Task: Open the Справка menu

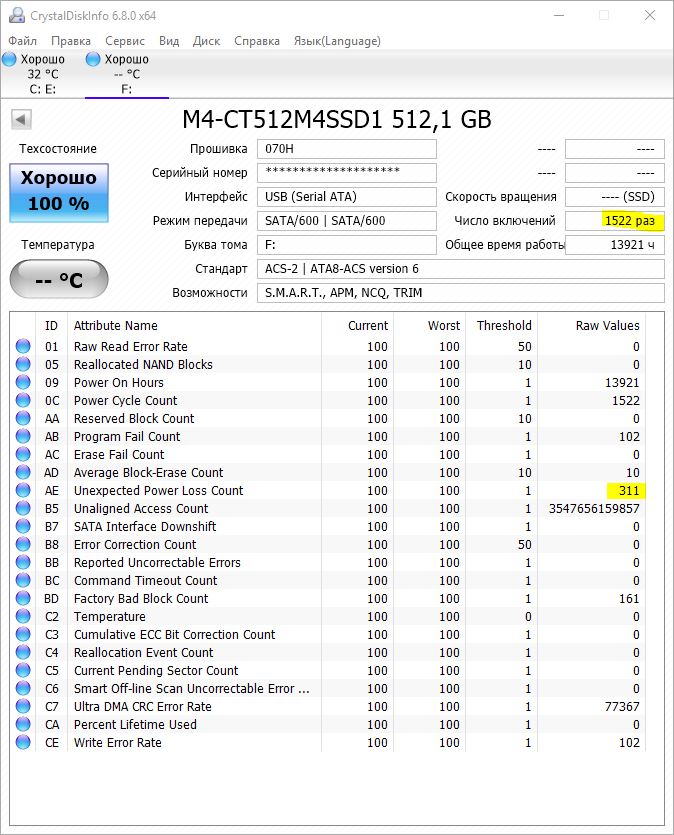Action: coord(257,41)
